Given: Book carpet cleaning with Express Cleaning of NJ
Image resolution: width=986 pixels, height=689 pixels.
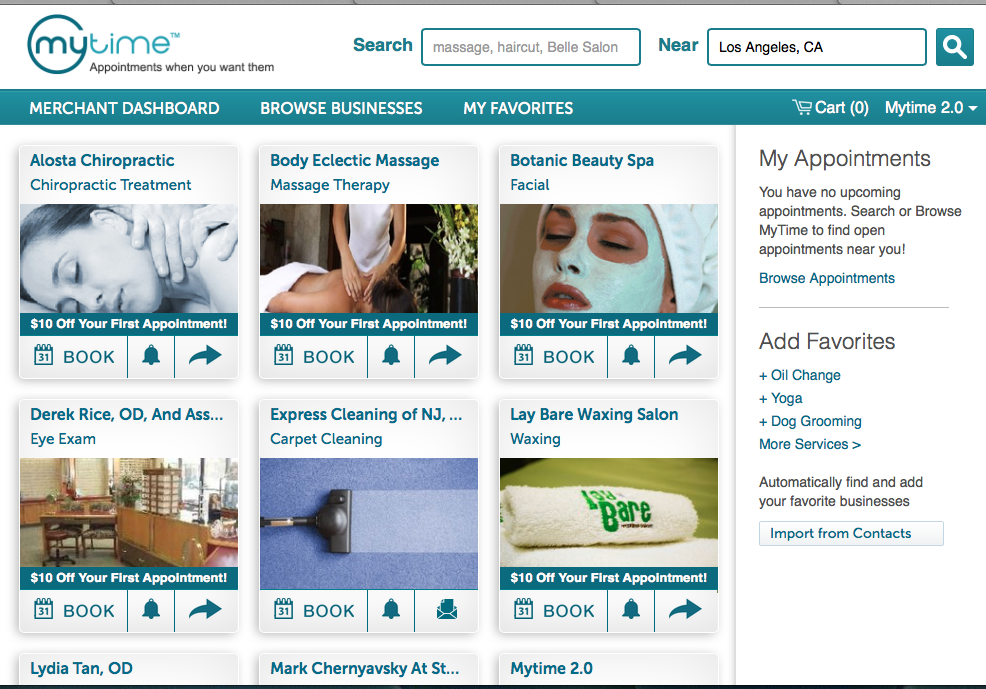Looking at the screenshot, I should (314, 610).
